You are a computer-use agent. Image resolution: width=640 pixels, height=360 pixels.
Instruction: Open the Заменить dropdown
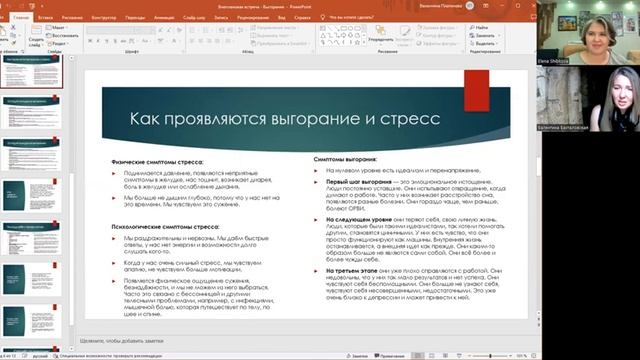click(485, 36)
